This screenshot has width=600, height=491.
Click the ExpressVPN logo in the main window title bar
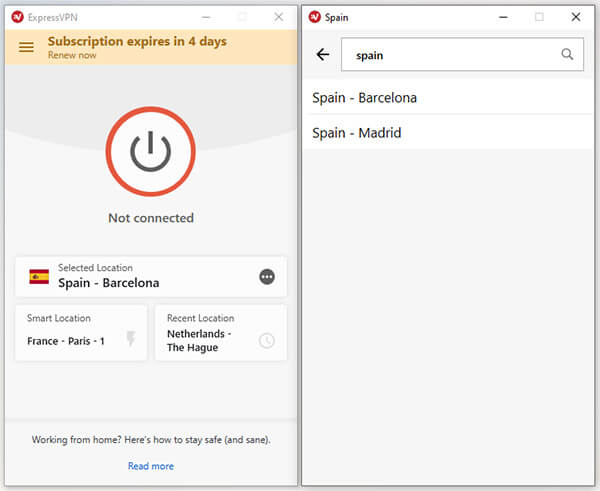[18, 17]
